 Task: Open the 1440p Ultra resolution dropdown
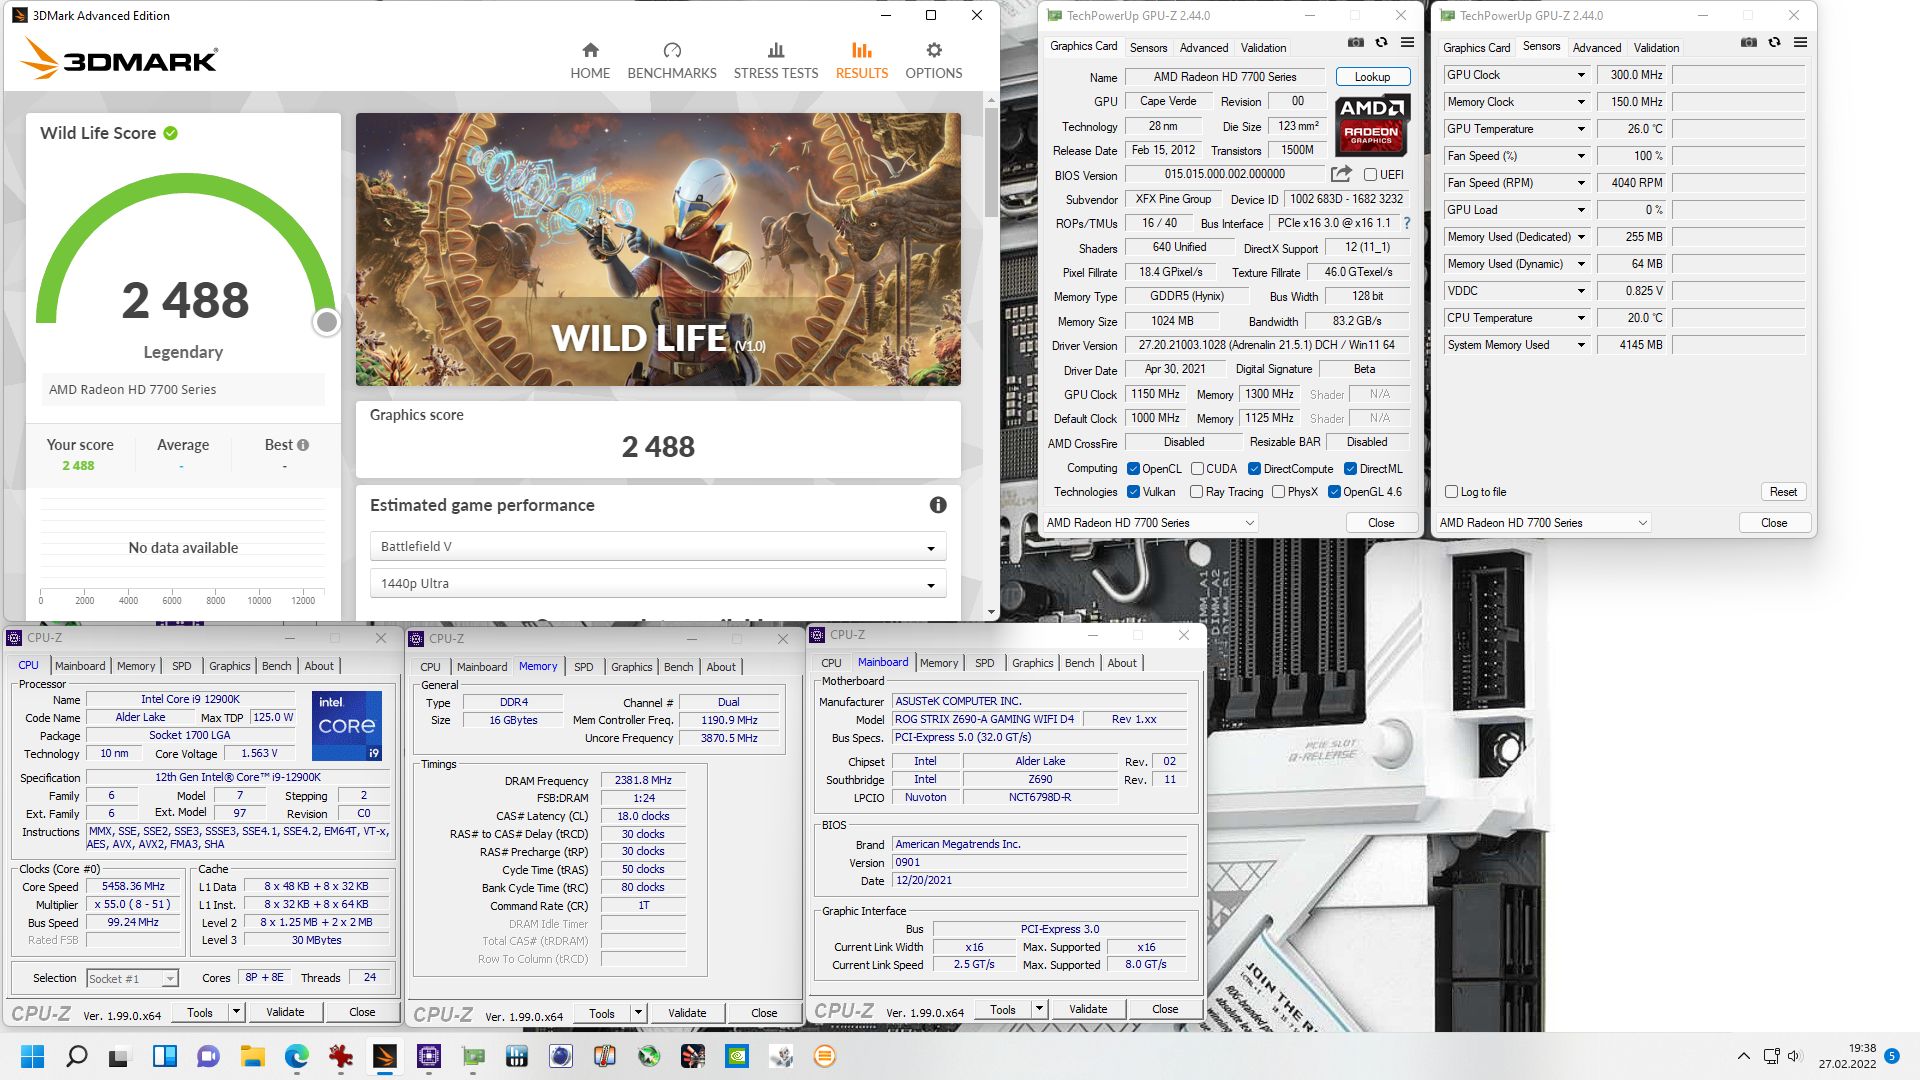658,584
